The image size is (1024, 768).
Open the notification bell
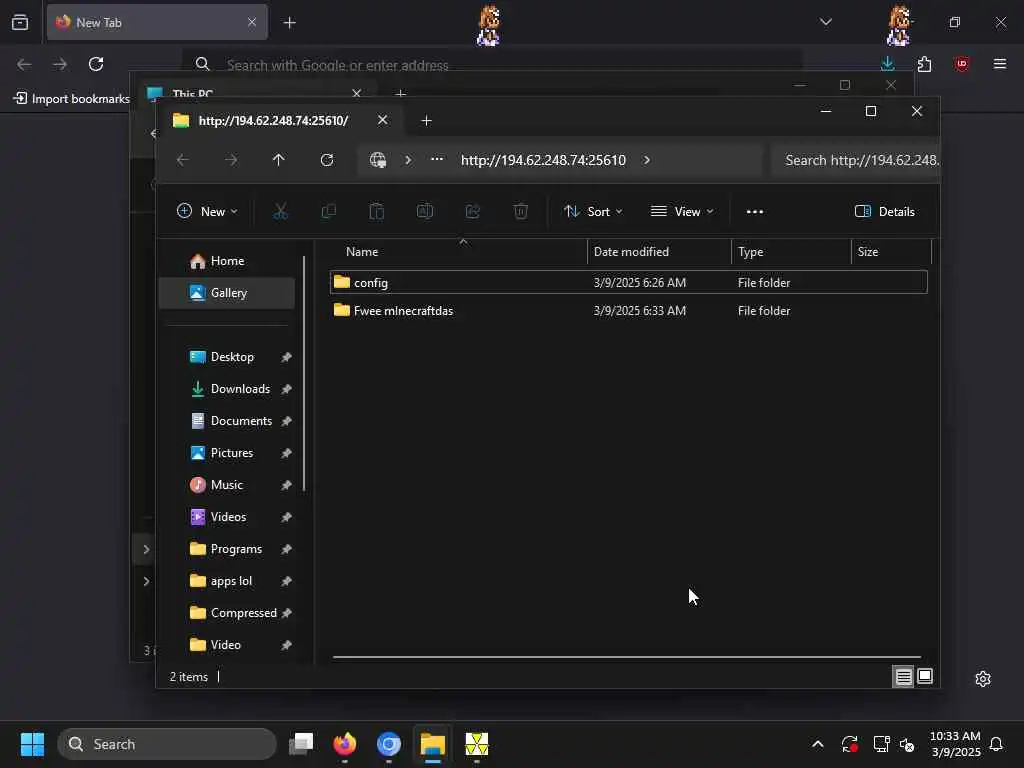pyautogui.click(x=997, y=744)
